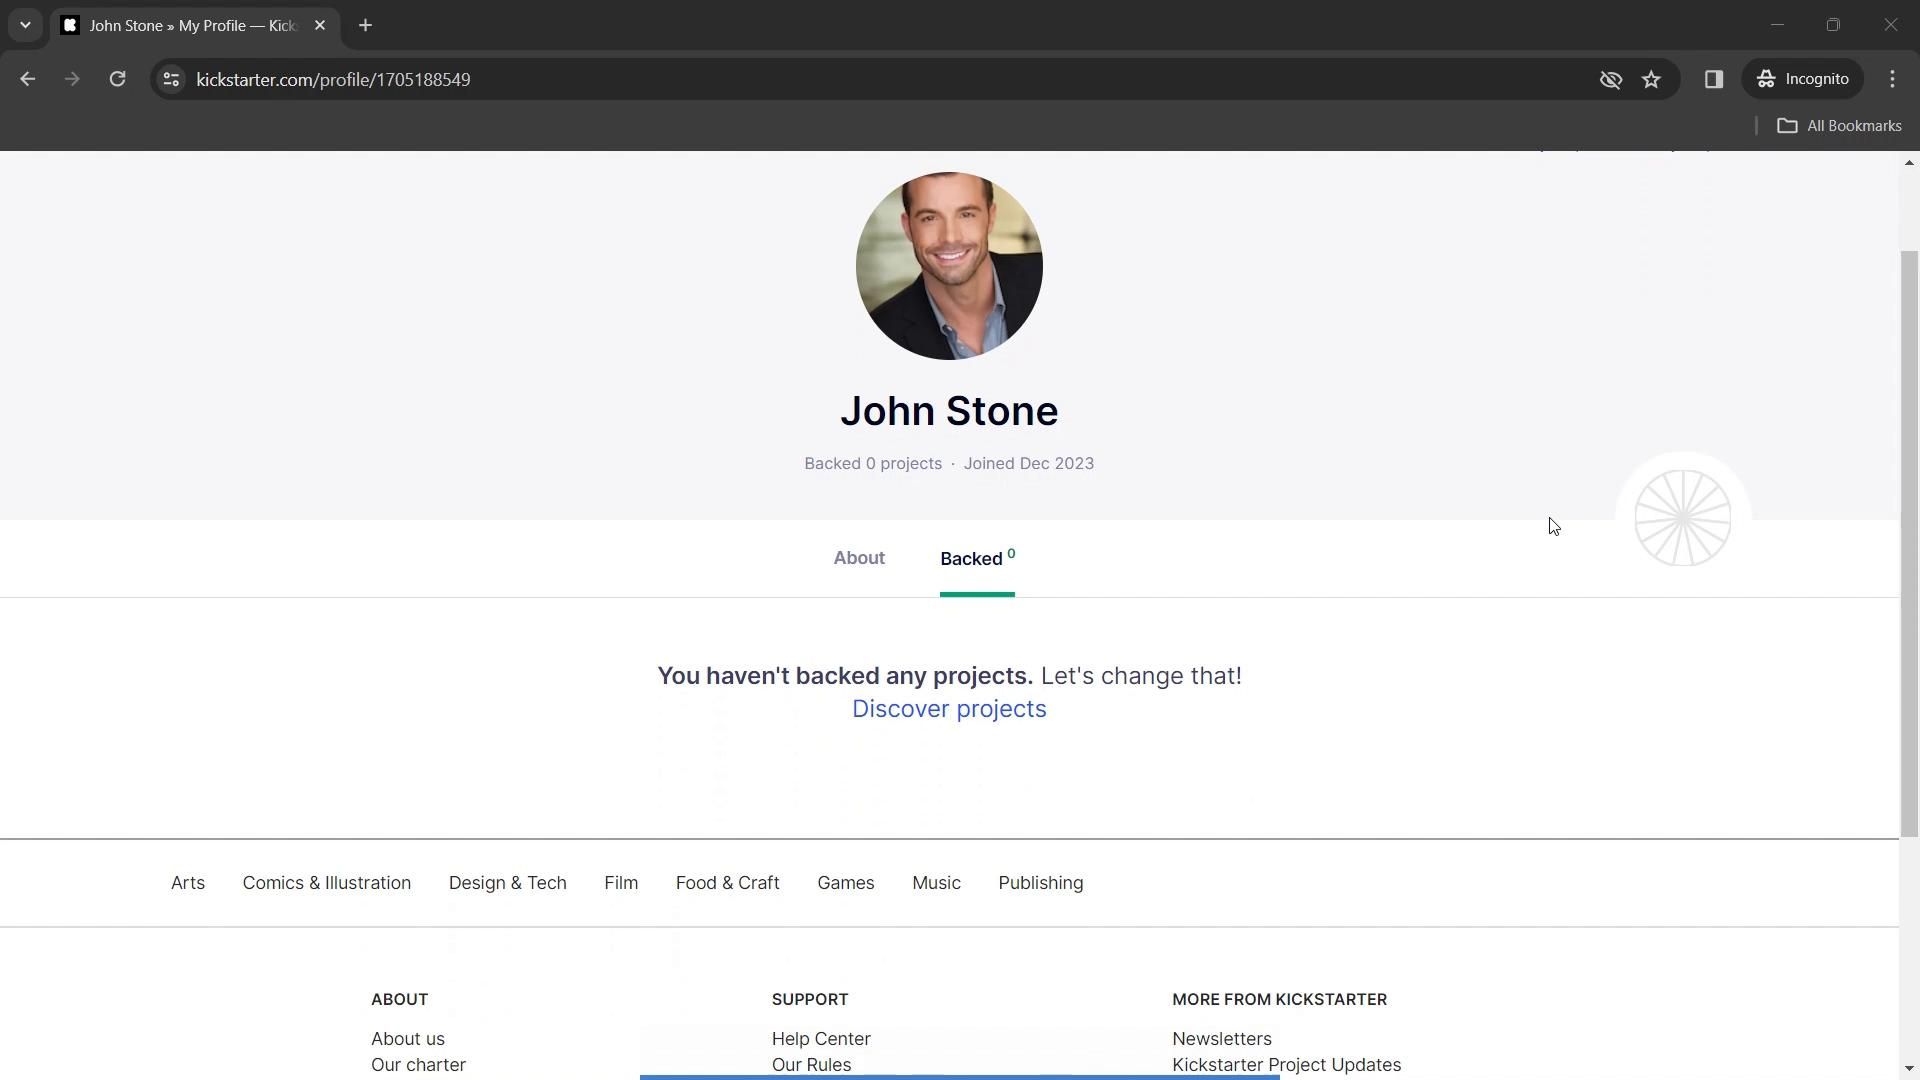This screenshot has width=1920, height=1080.
Task: Click site information icon in address bar
Action: click(171, 79)
